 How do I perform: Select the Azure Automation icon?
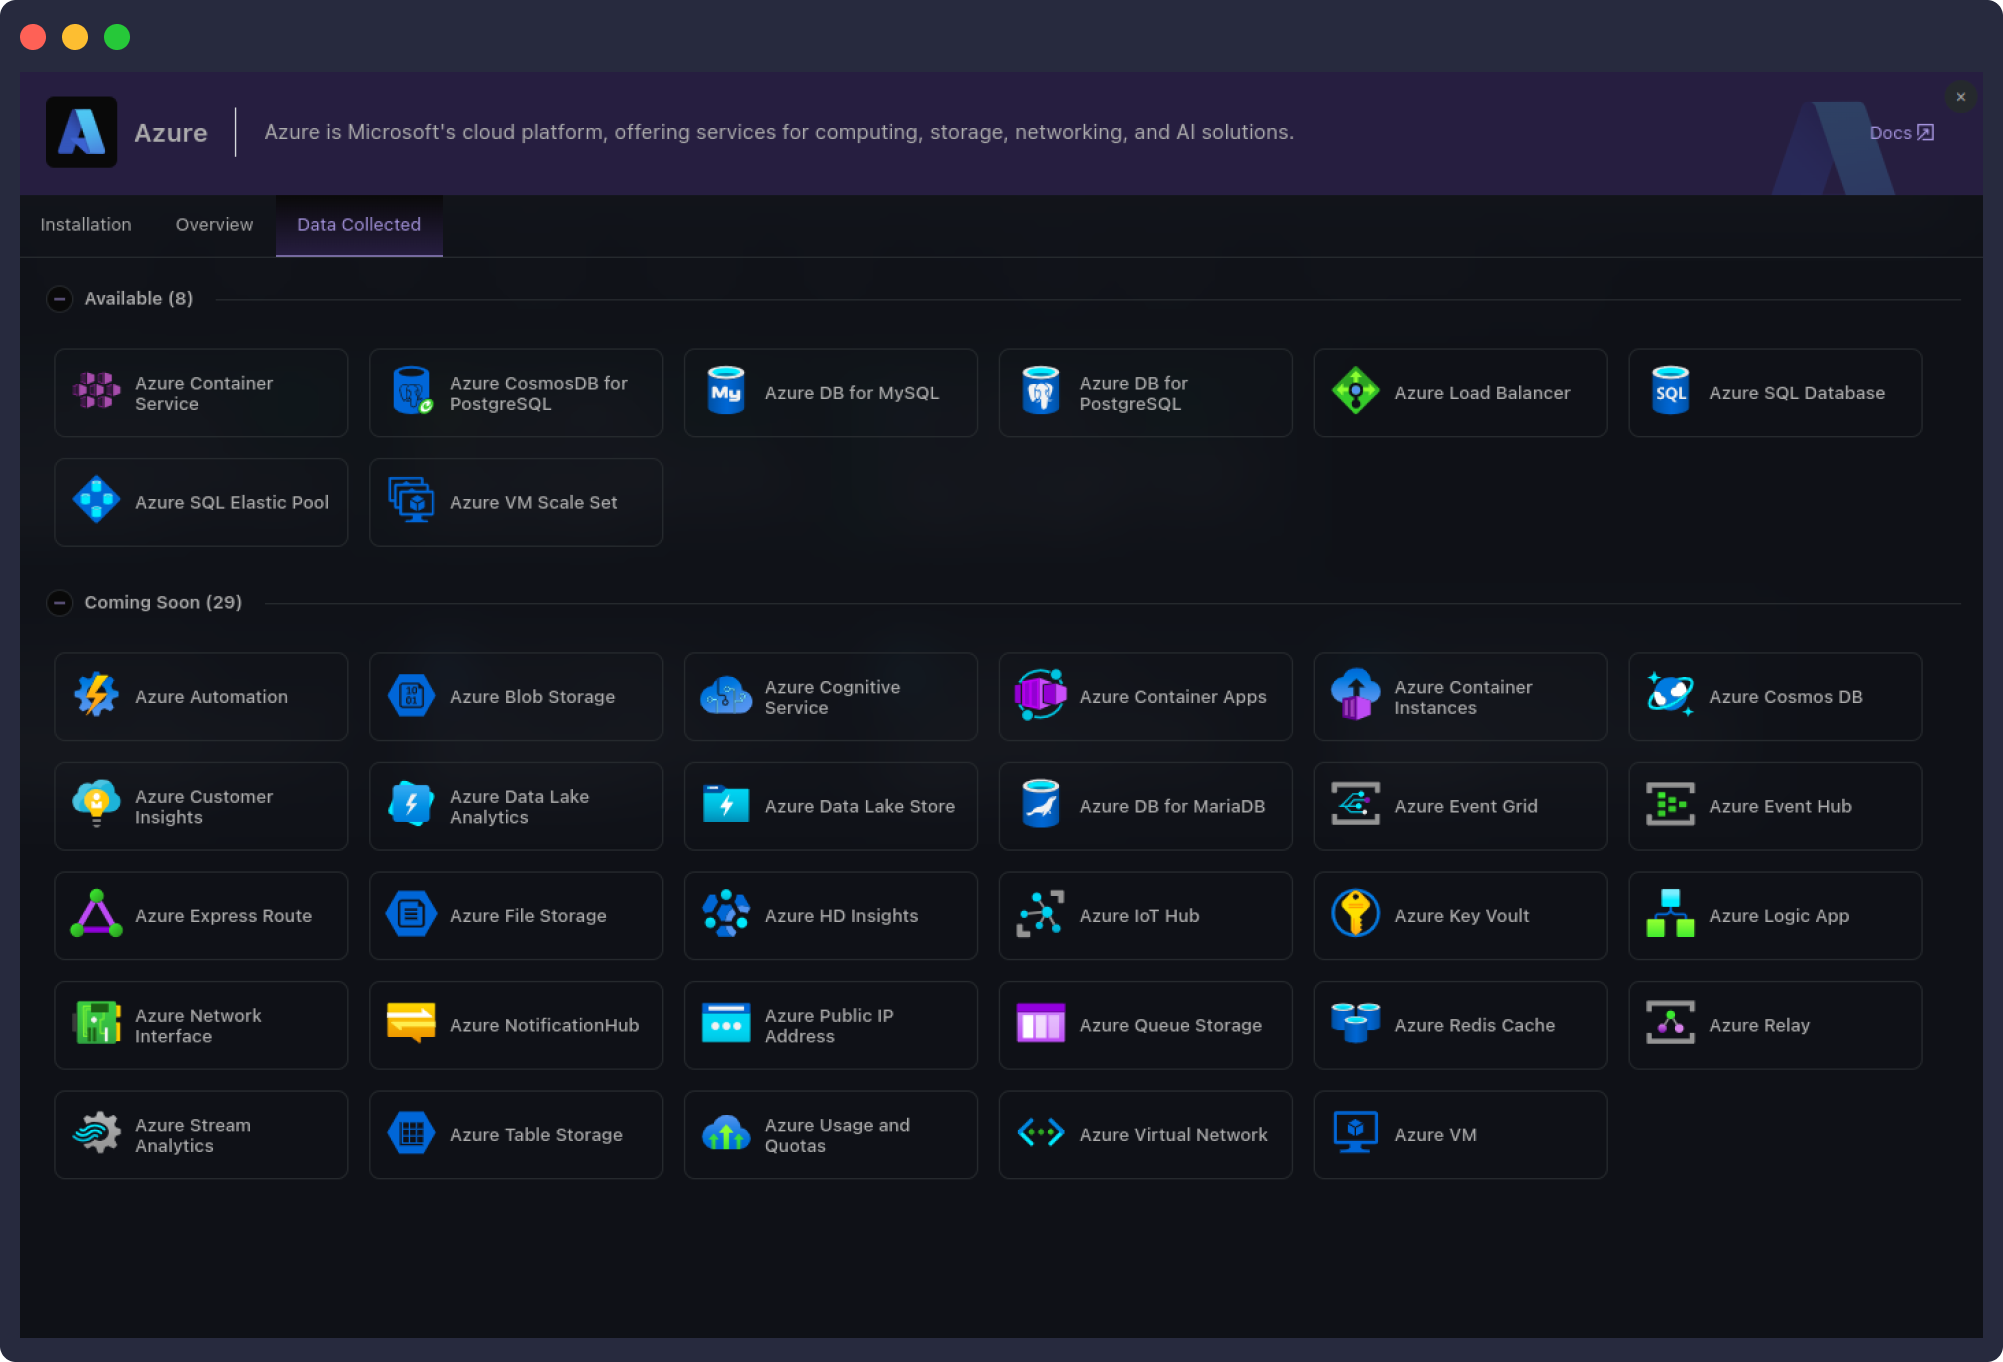pyautogui.click(x=96, y=696)
